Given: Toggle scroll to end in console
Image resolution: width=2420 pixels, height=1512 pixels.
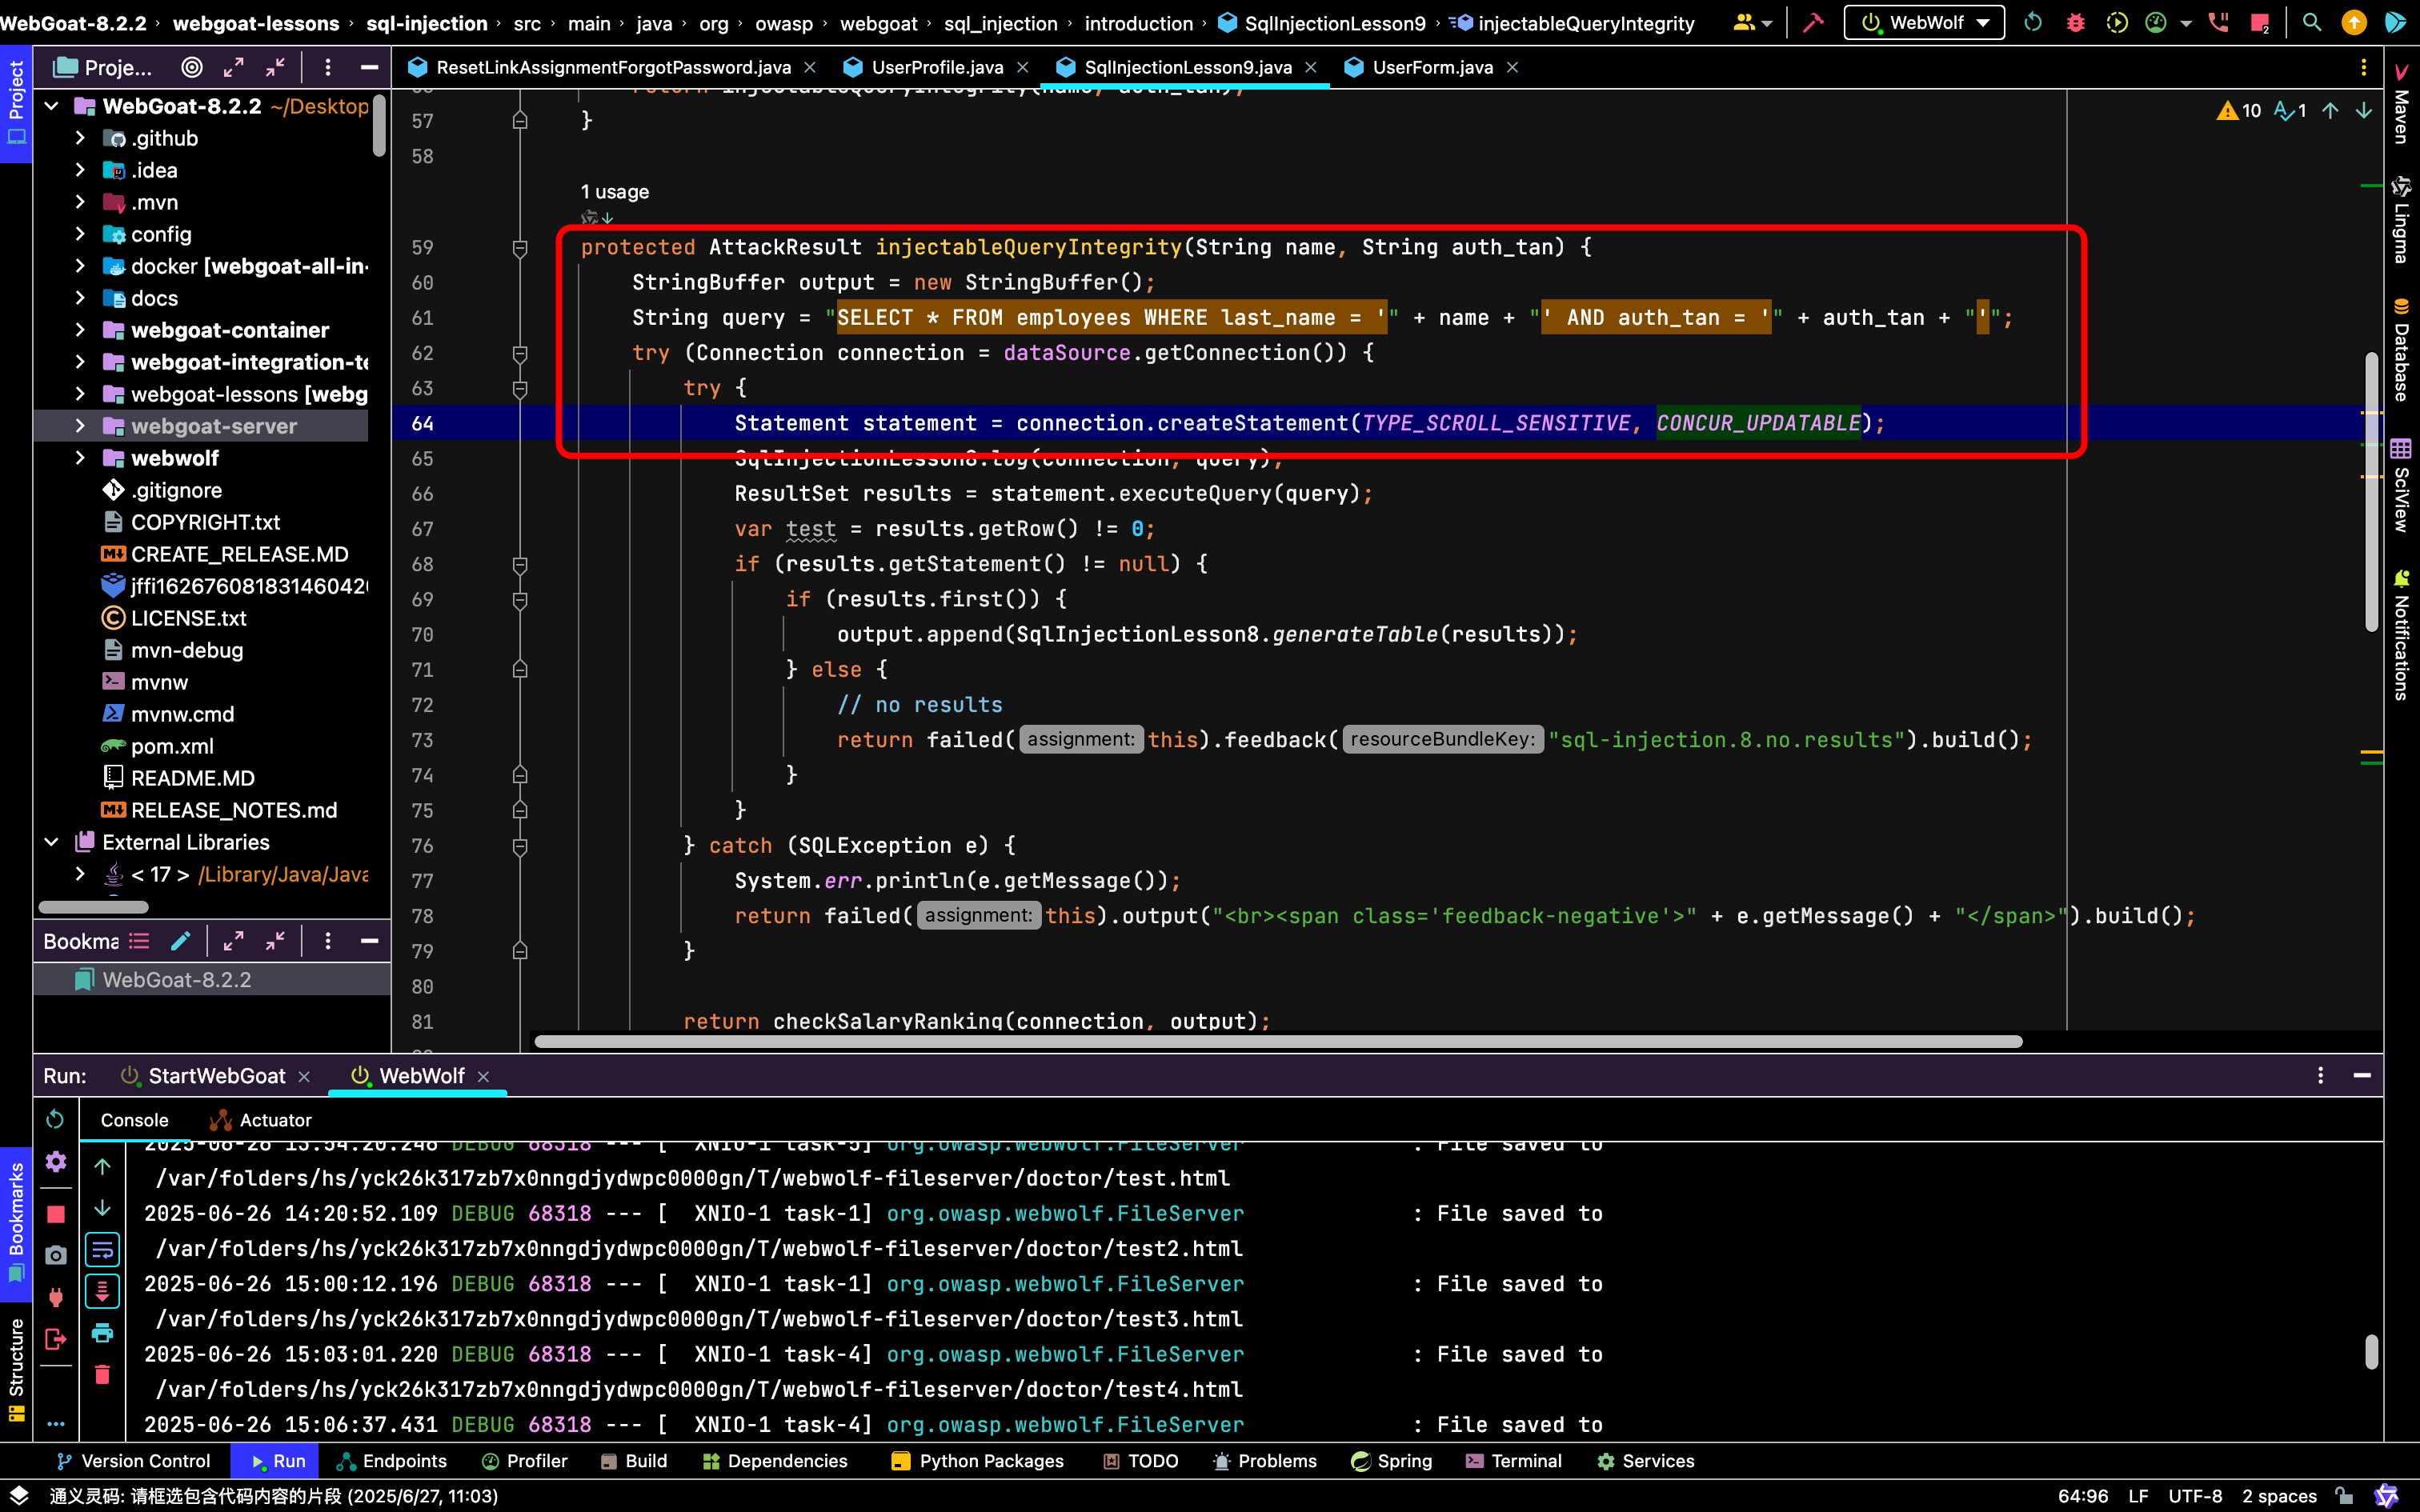Looking at the screenshot, I should (x=102, y=1291).
